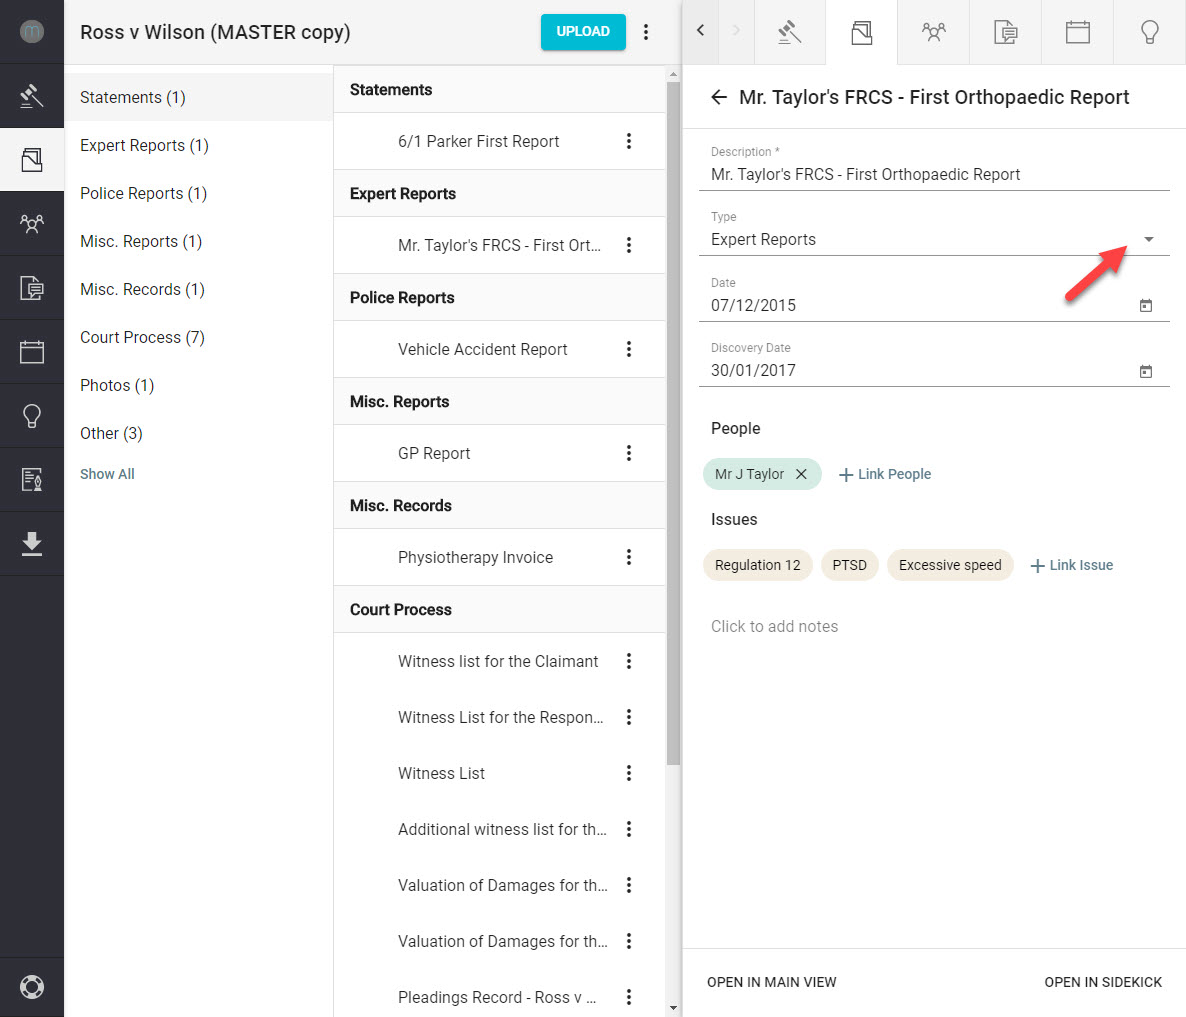Click the download icon in left sidebar

(x=31, y=543)
